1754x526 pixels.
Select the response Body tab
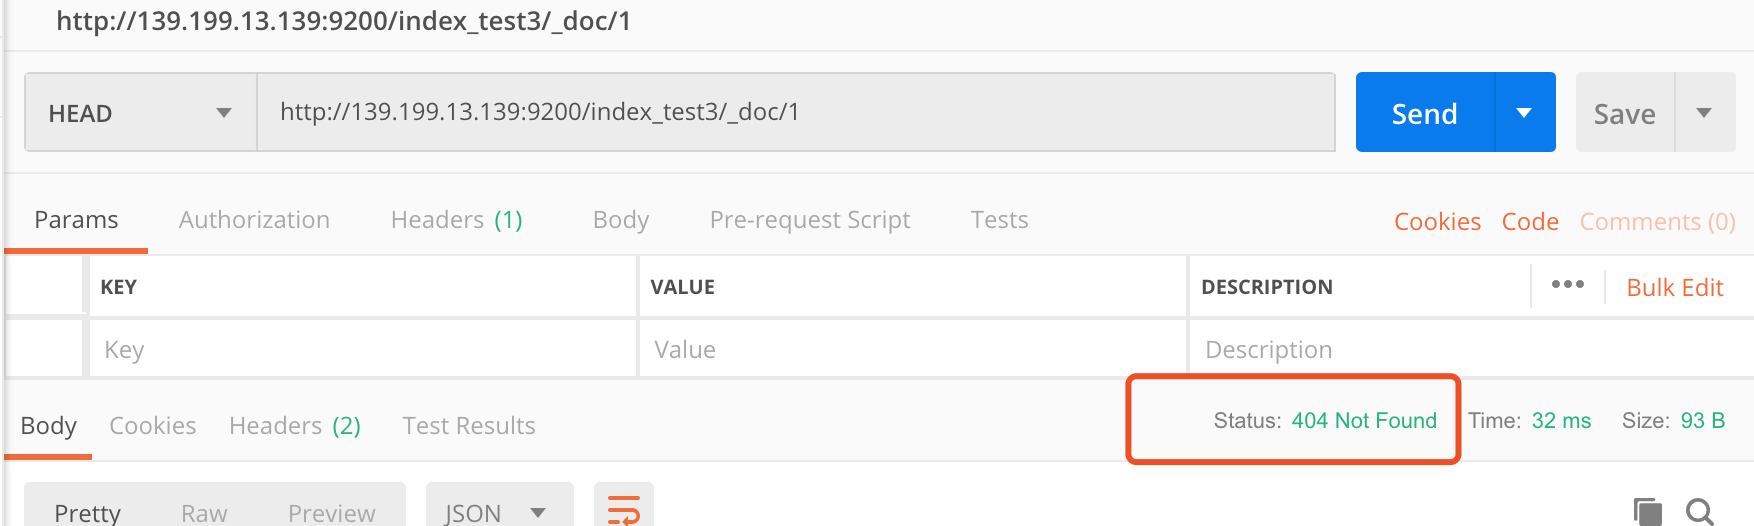(x=48, y=426)
